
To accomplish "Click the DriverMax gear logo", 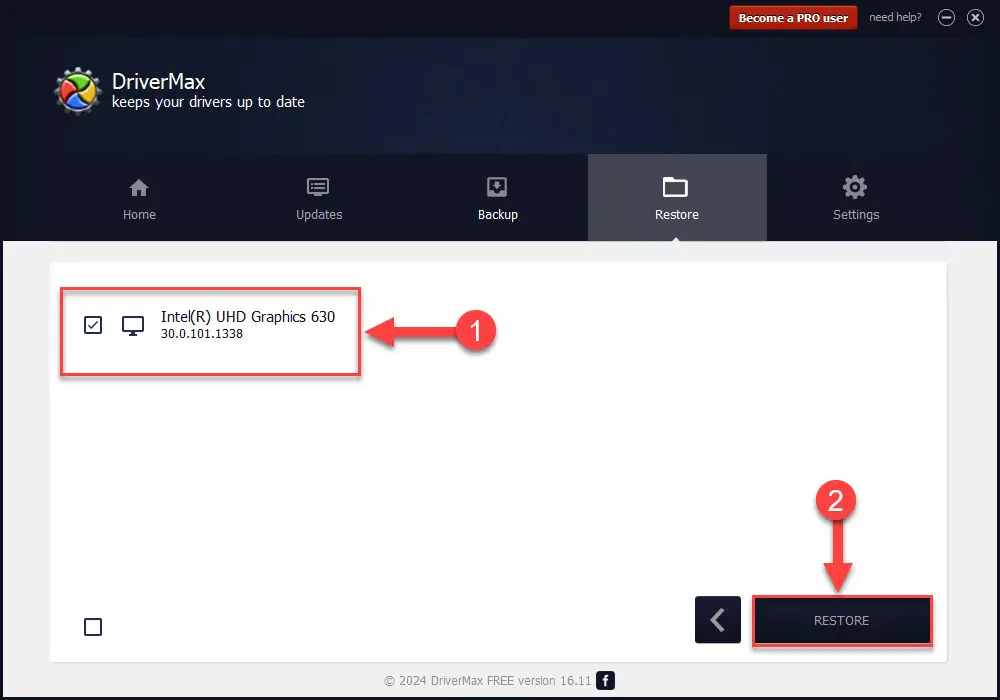I will tap(78, 91).
